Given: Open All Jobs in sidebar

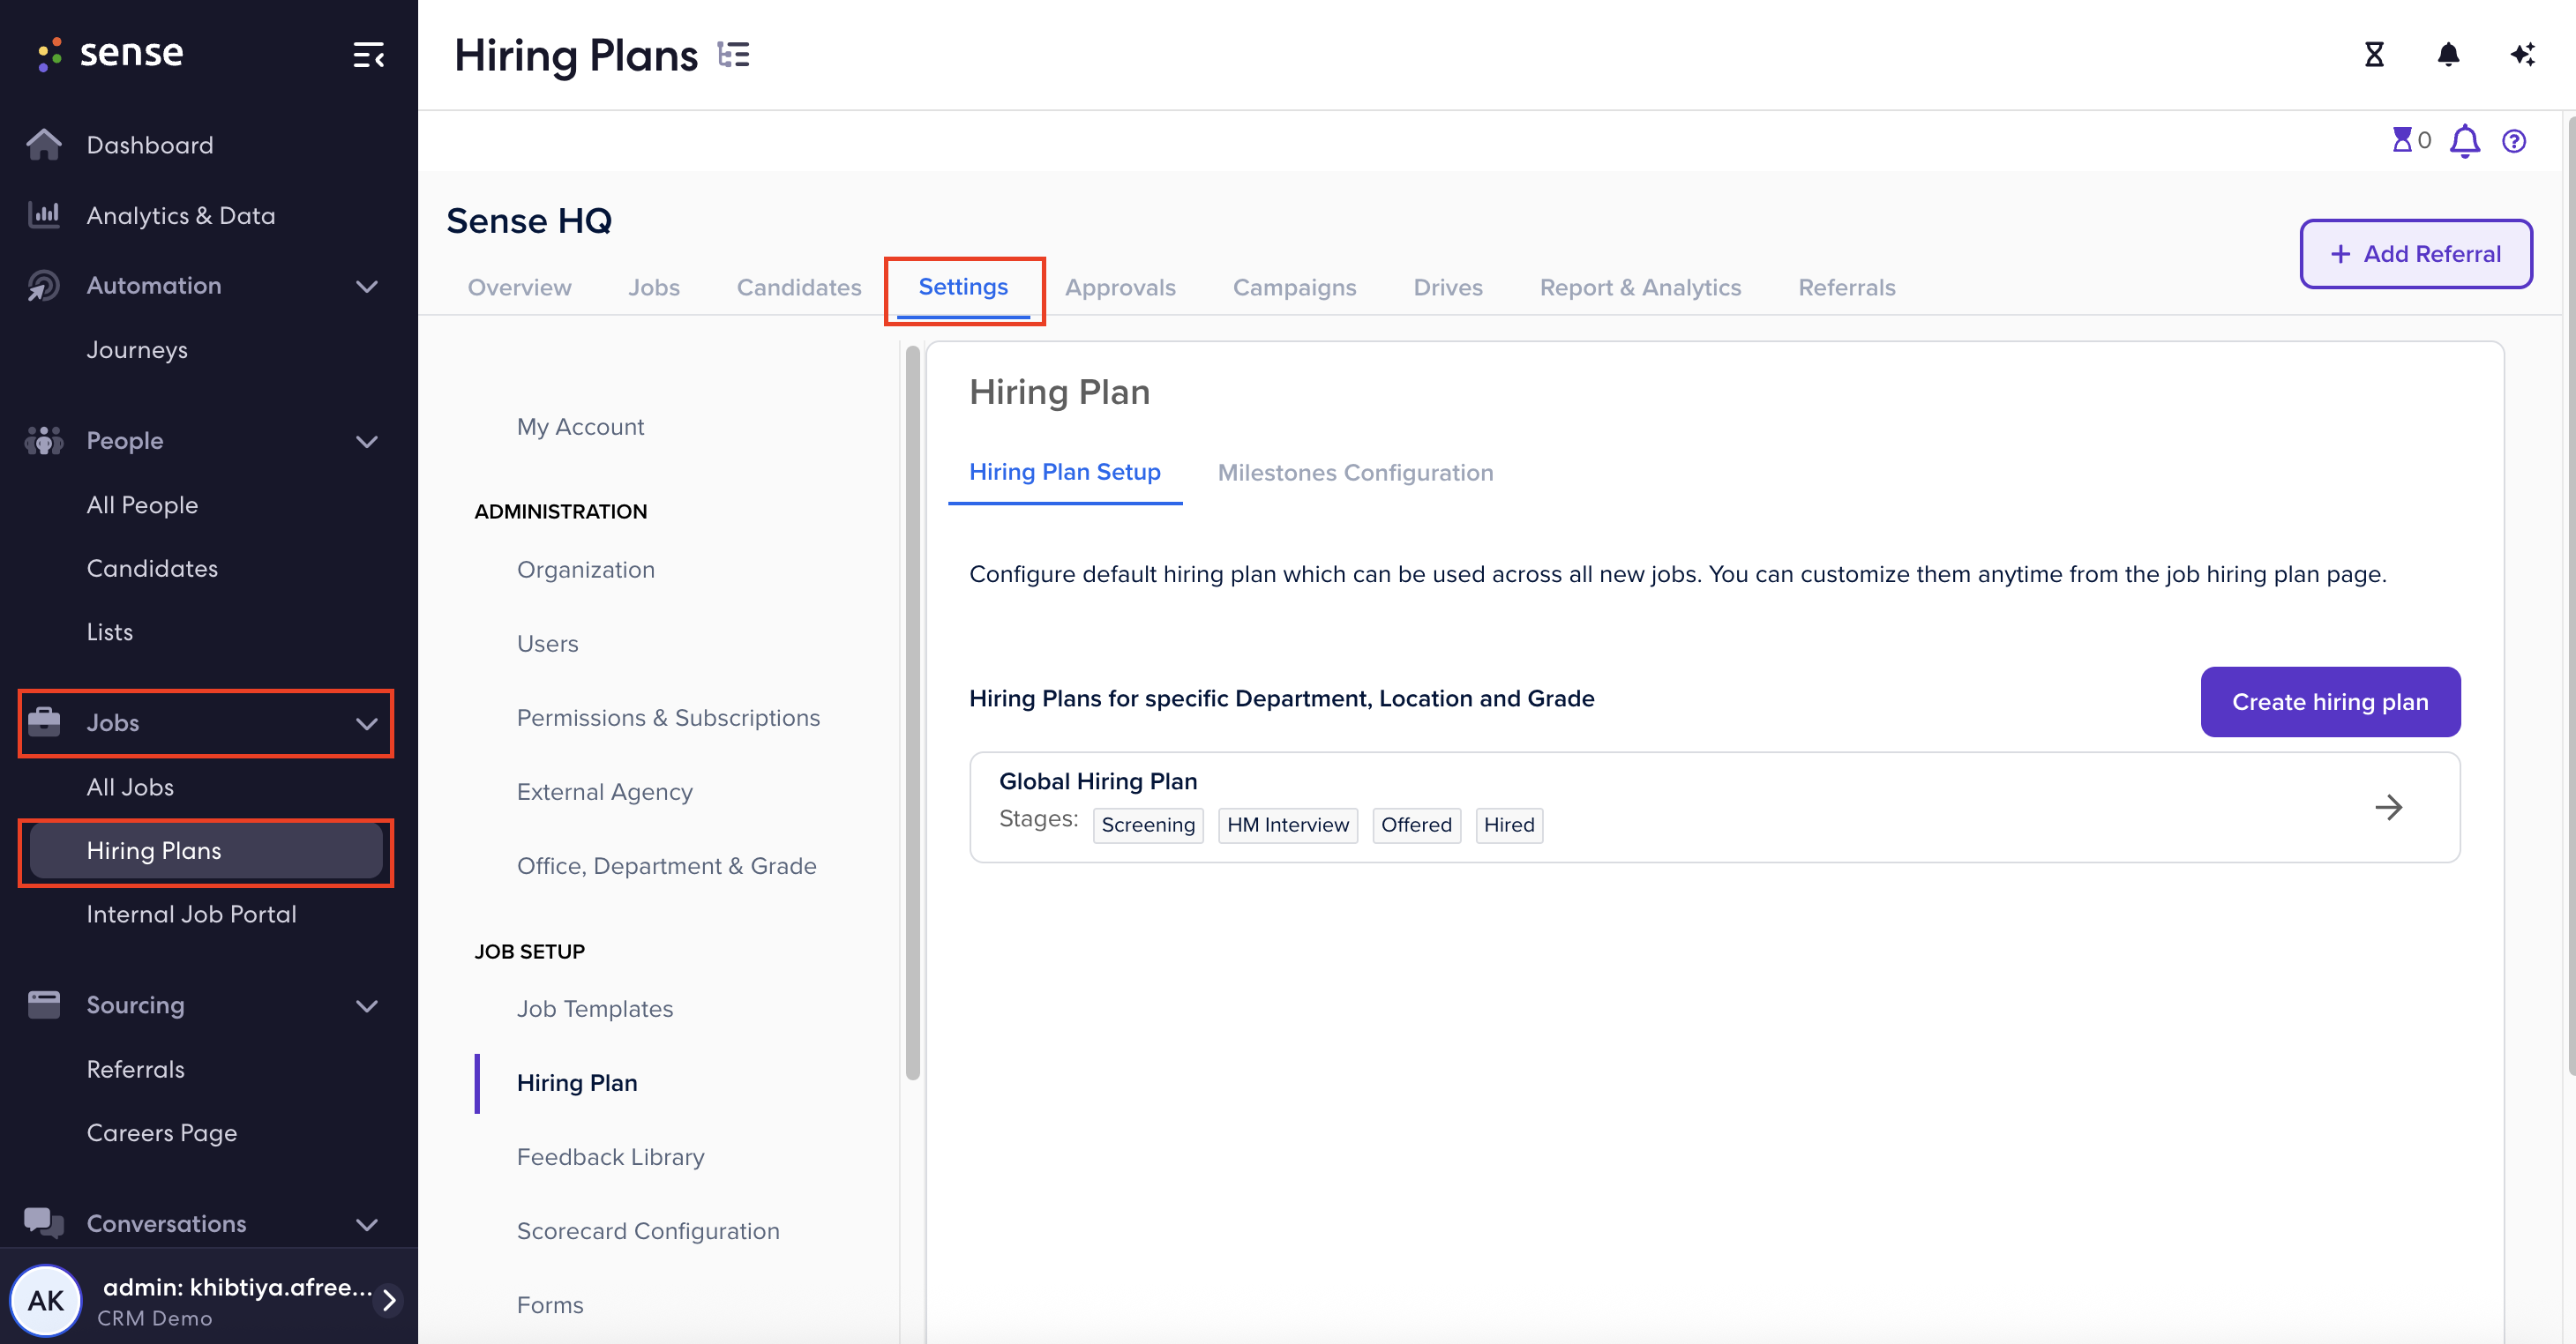Looking at the screenshot, I should click(130, 787).
